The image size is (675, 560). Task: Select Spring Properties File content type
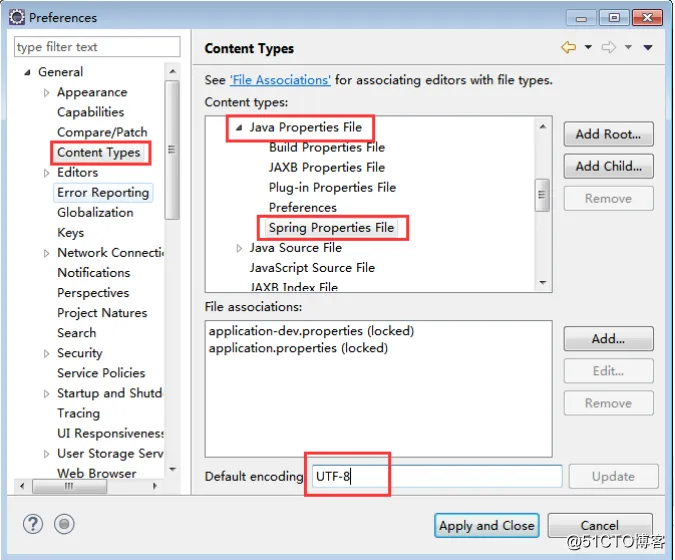tap(331, 228)
